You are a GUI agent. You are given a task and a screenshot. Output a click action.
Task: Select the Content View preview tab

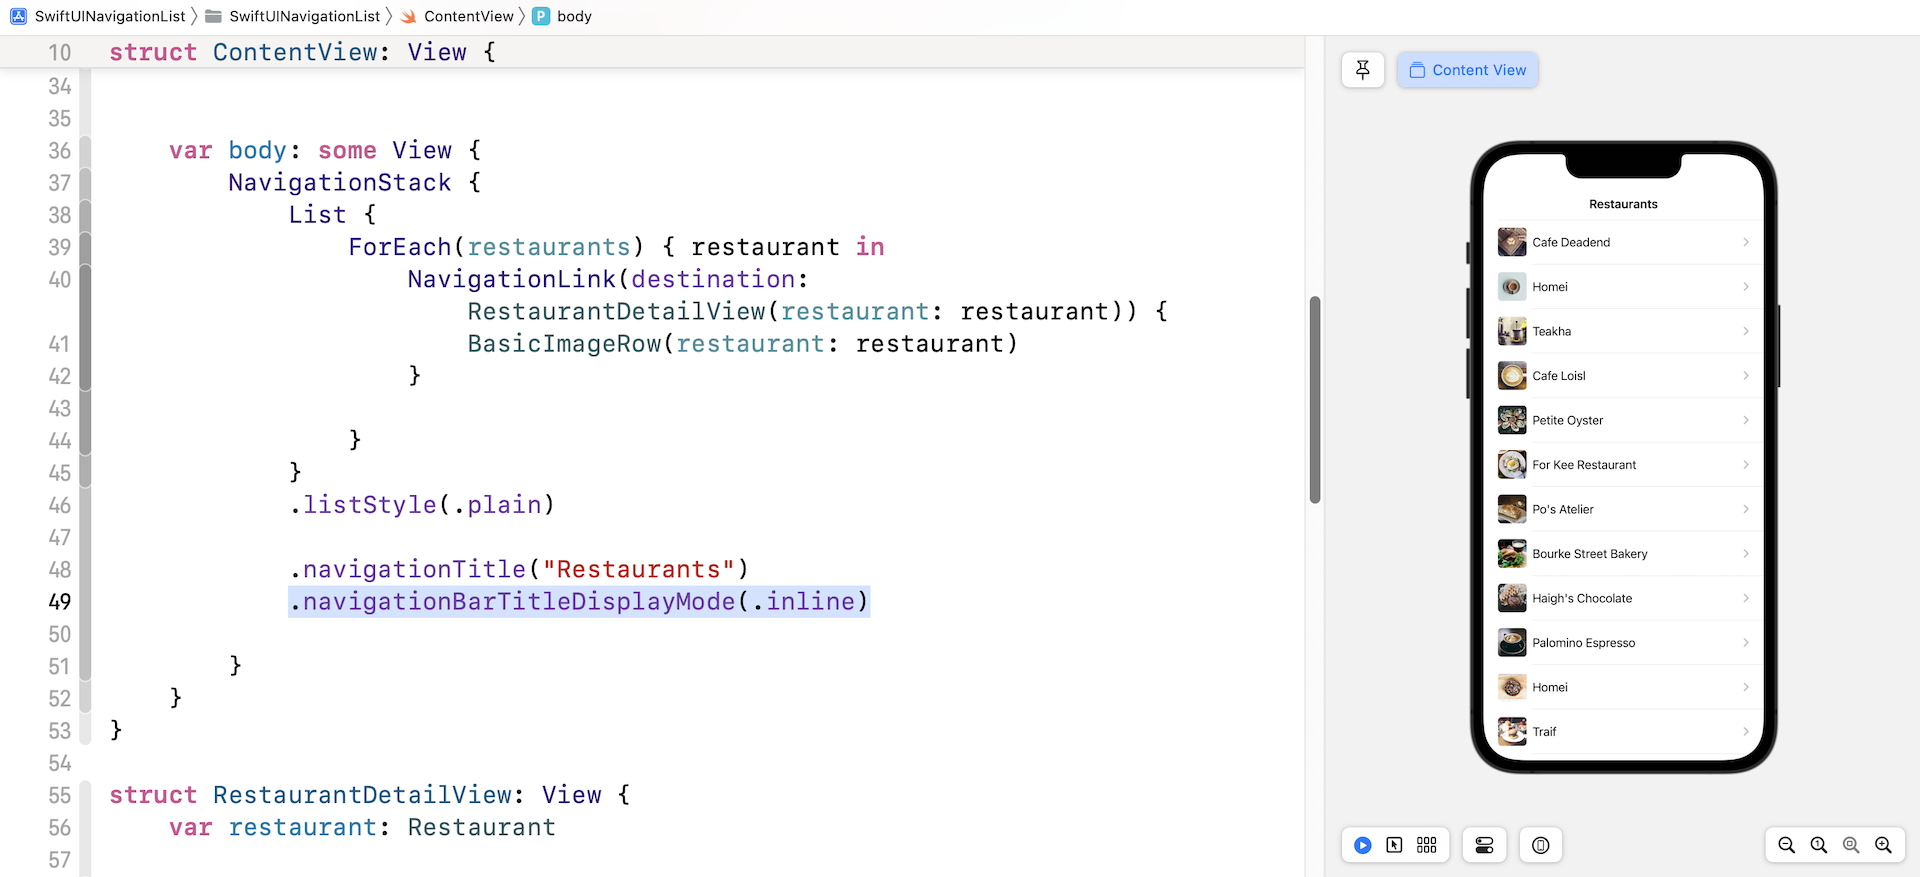click(1467, 70)
